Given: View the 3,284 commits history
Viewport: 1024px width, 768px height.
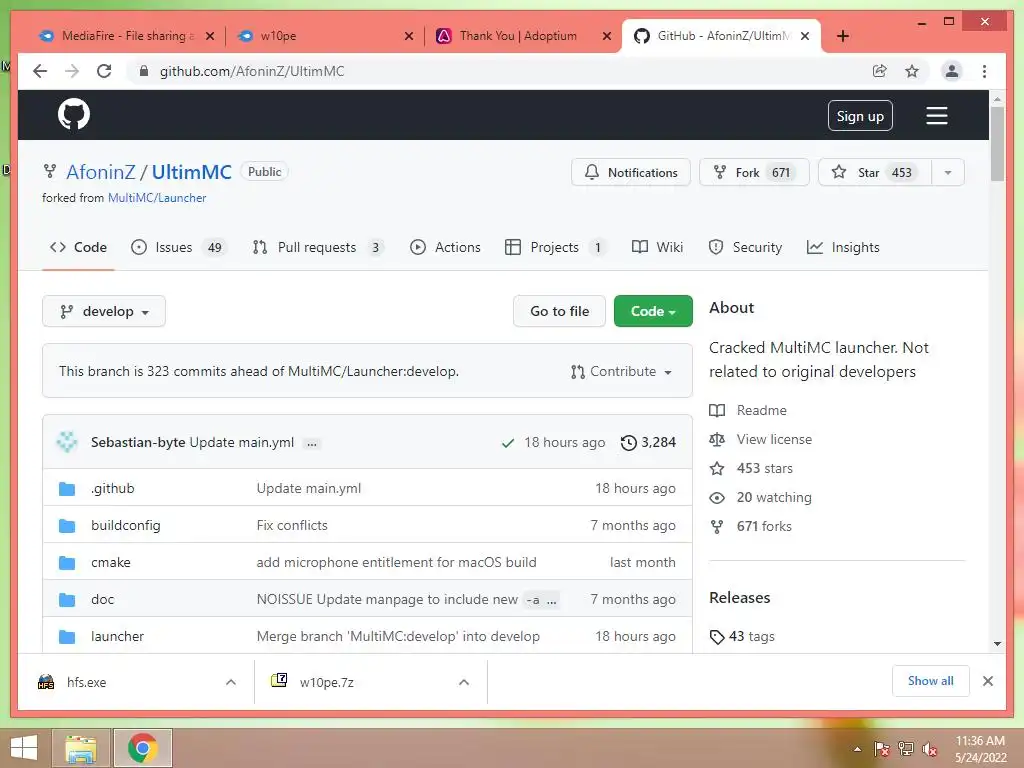Looking at the screenshot, I should pos(648,443).
